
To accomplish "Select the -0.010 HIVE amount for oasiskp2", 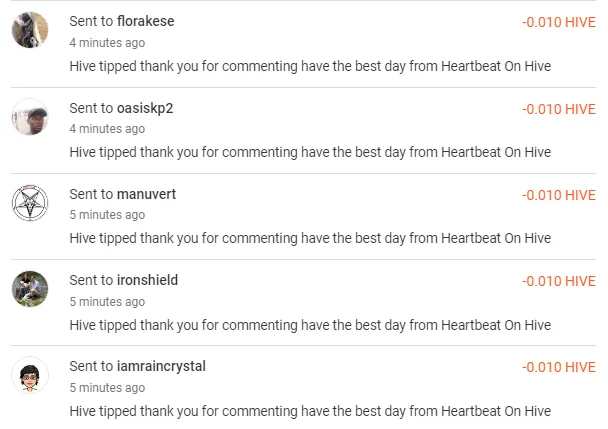I will pyautogui.click(x=558, y=109).
